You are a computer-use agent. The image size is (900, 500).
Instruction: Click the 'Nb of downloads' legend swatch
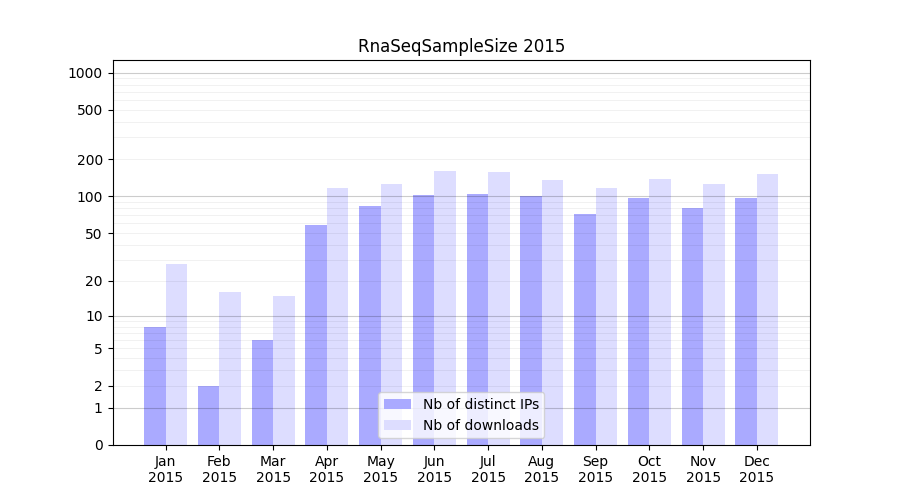pos(397,425)
